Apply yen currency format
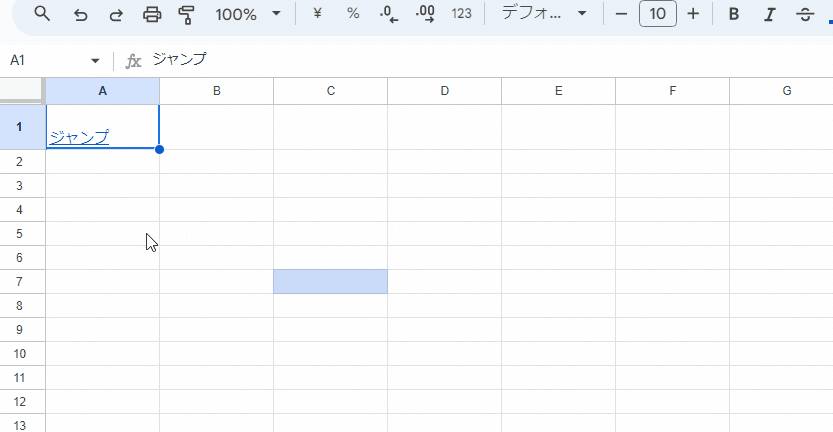This screenshot has width=833, height=432. pyautogui.click(x=317, y=14)
